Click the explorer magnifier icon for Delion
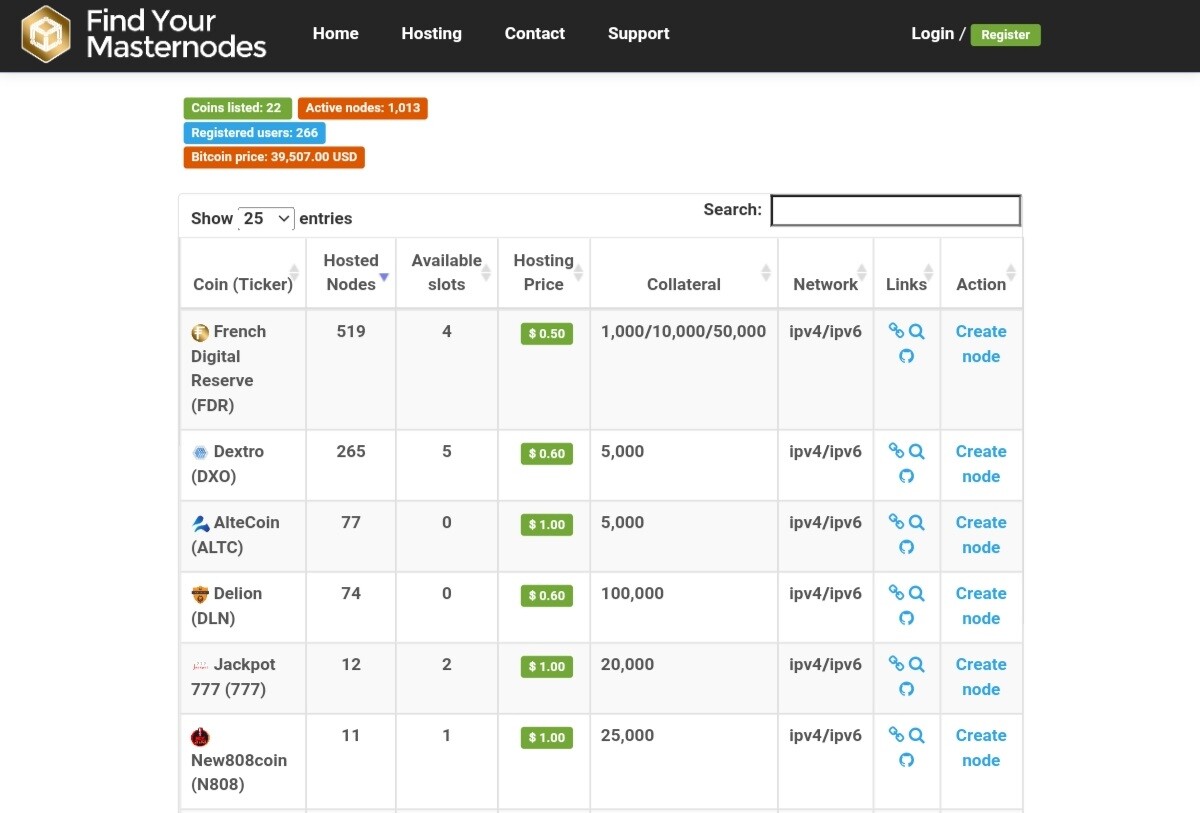Viewport: 1200px width, 813px height. point(917,593)
